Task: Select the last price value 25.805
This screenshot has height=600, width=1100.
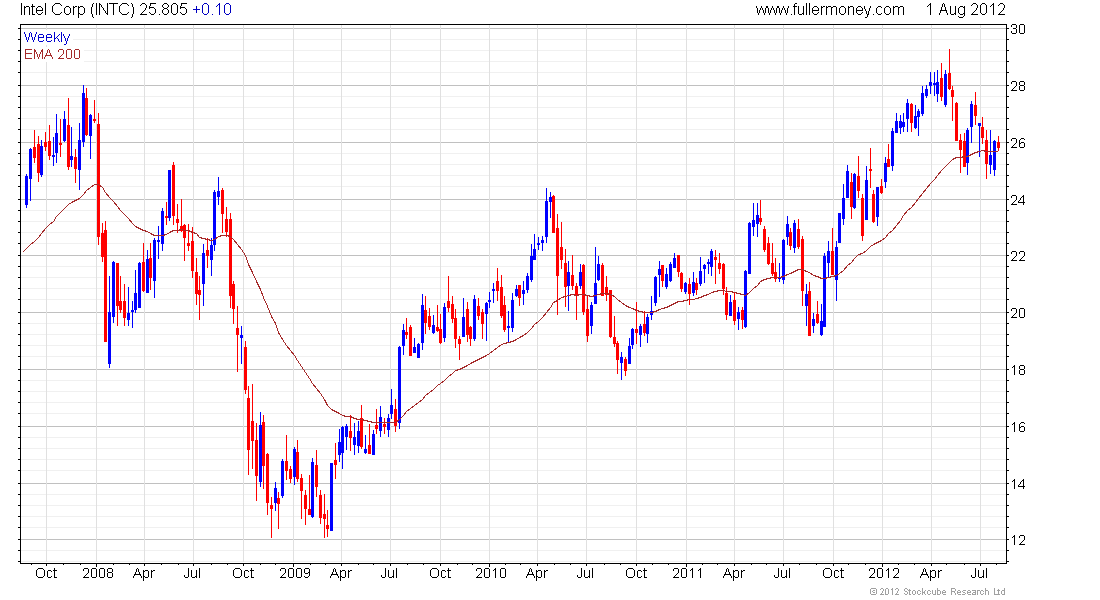Action: click(x=163, y=10)
